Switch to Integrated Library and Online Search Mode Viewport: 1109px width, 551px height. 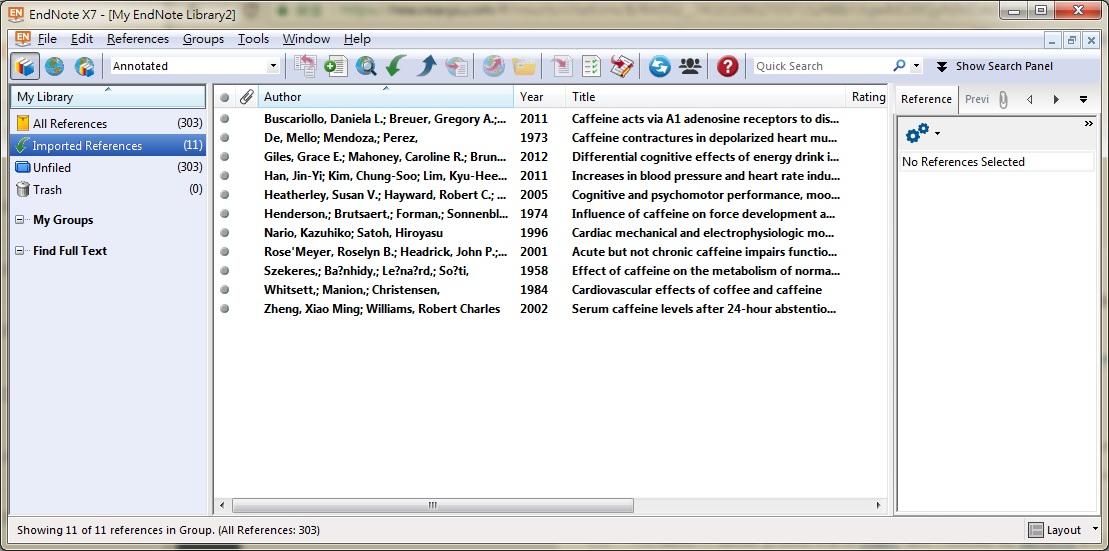click(84, 66)
